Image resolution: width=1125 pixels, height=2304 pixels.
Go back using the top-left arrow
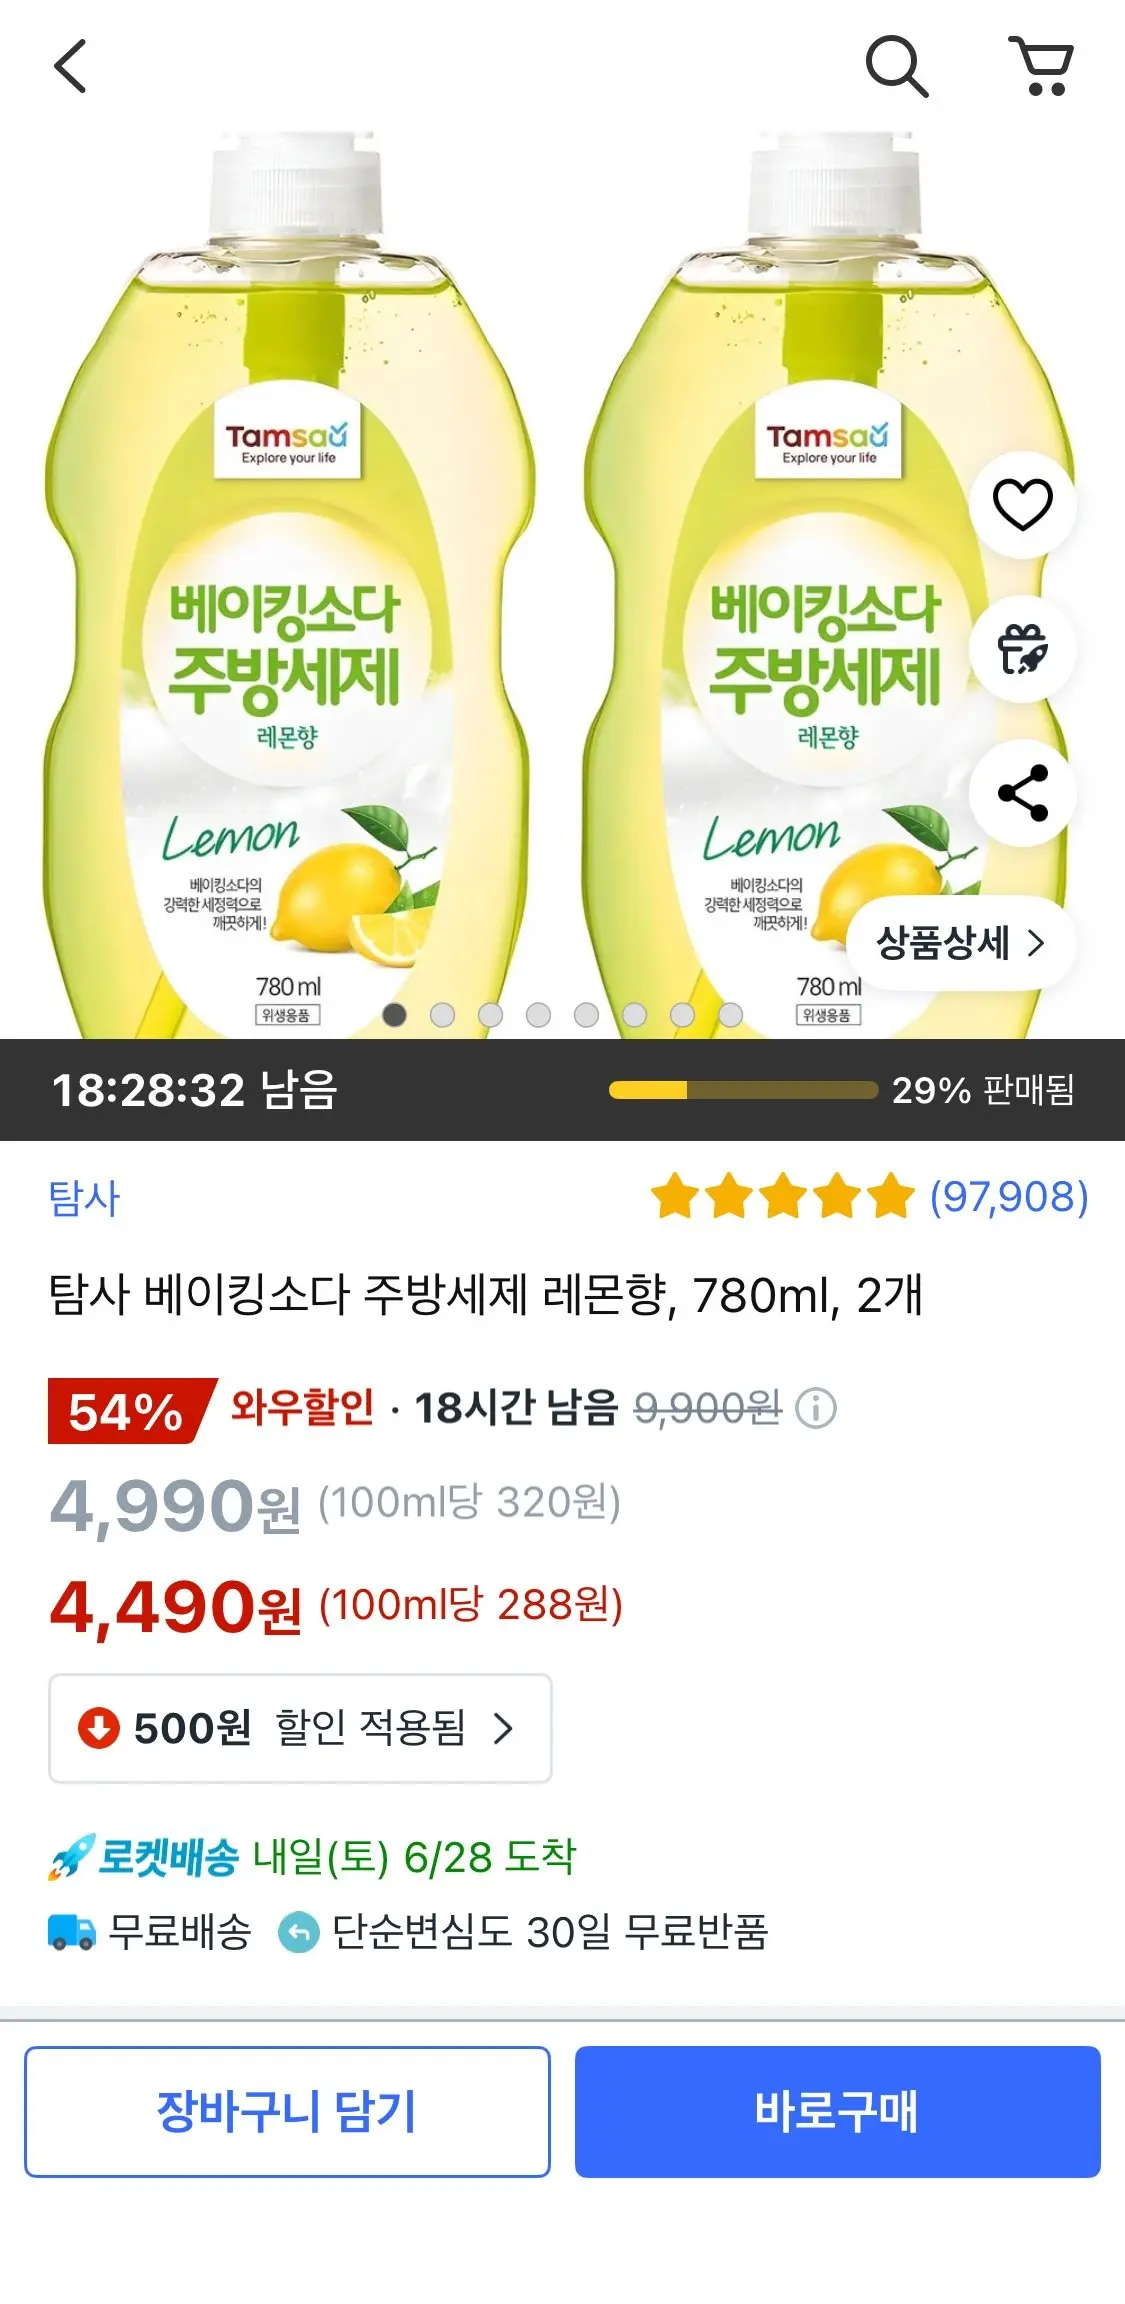click(70, 66)
